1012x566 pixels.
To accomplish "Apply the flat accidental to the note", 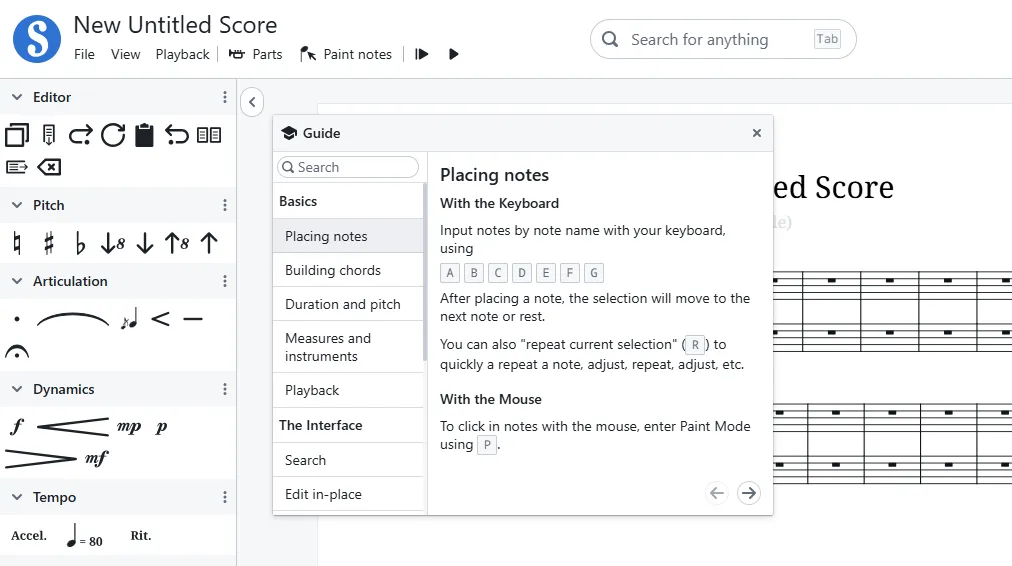I will point(80,243).
